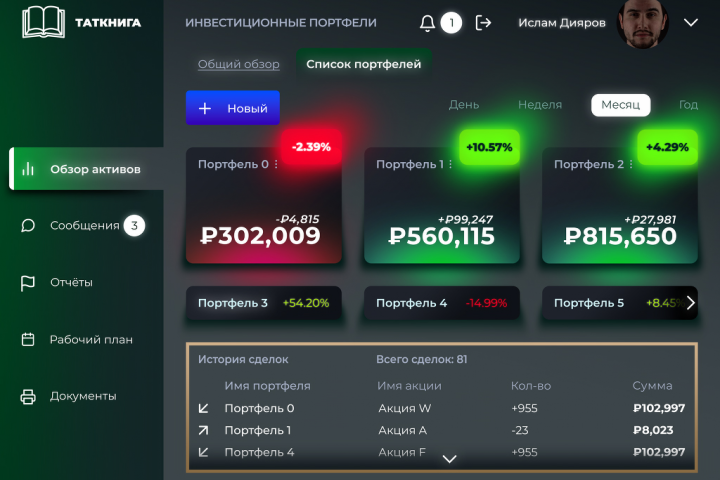Expand deal history with down chevron
The width and height of the screenshot is (720, 480).
(449, 459)
